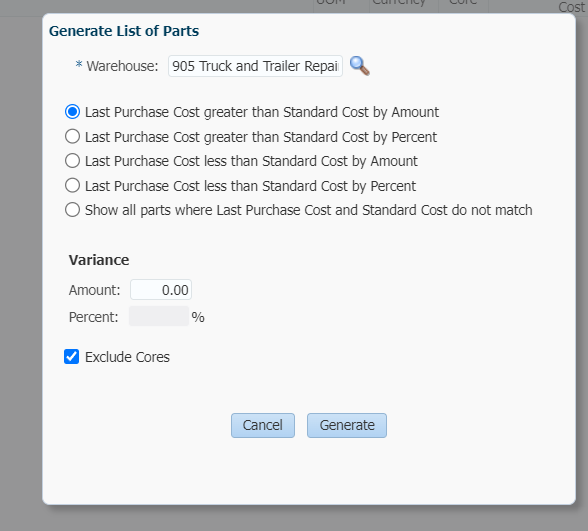Select Last Purchase Cost greater by Amount radio

pos(72,112)
